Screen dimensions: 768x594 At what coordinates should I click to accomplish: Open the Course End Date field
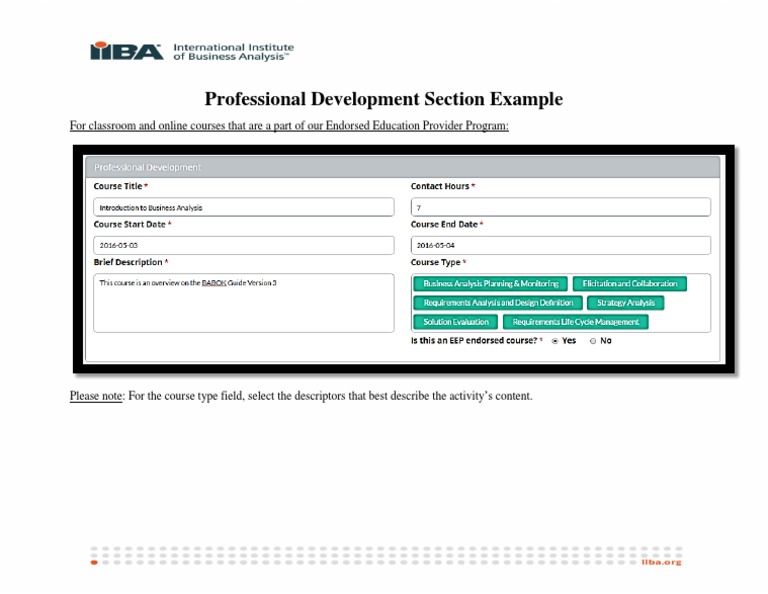[560, 245]
